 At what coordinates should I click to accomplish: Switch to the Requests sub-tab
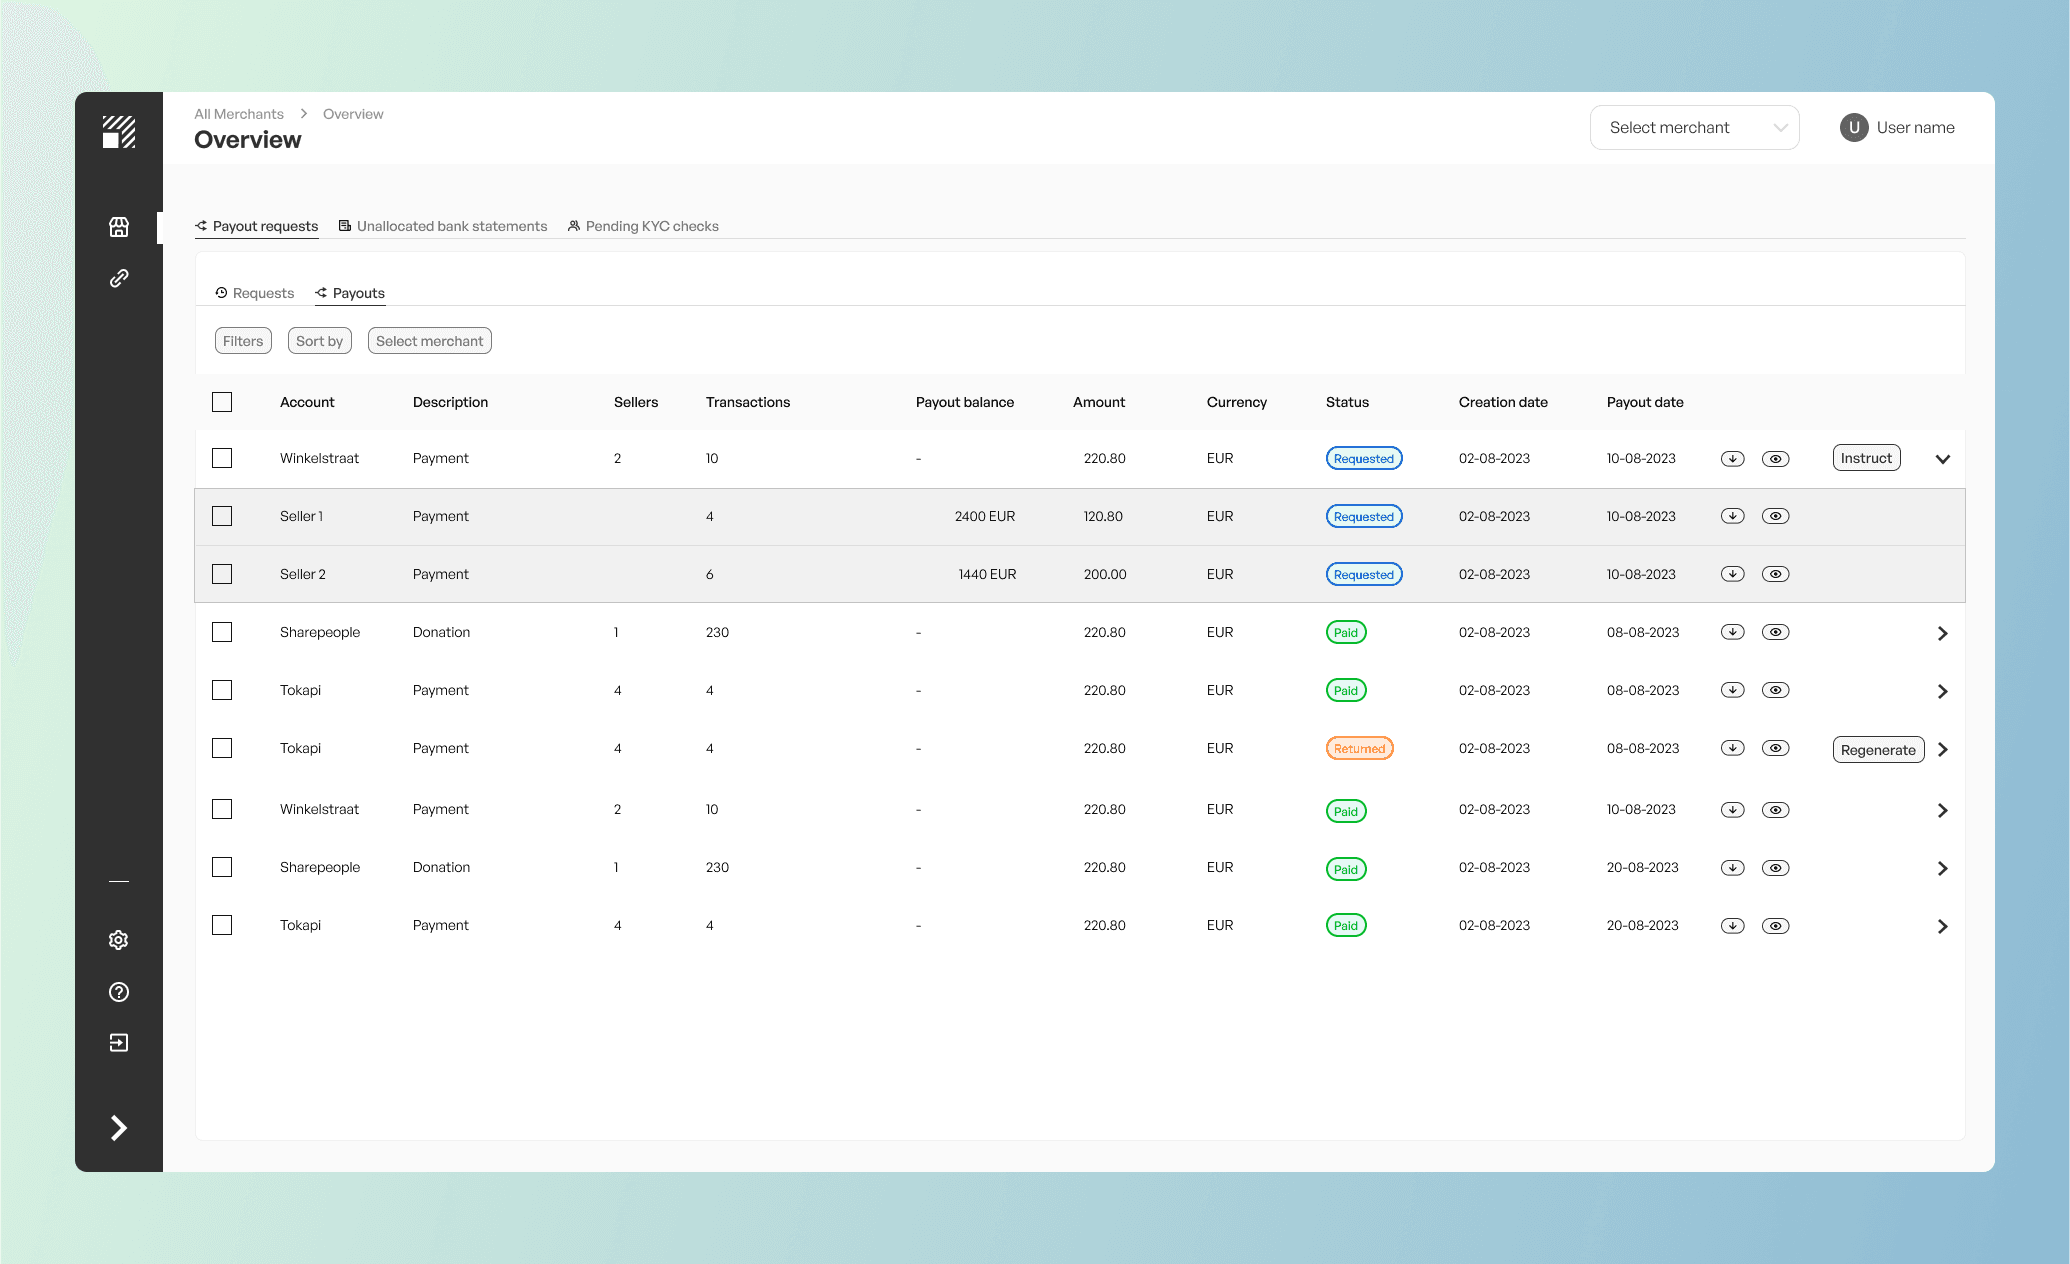point(255,293)
